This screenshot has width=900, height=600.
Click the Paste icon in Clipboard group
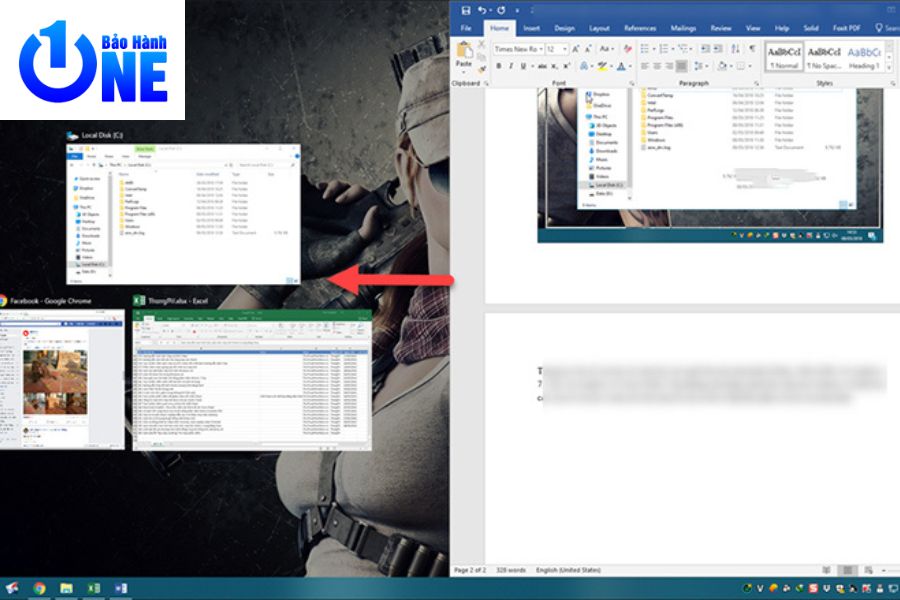coord(463,52)
